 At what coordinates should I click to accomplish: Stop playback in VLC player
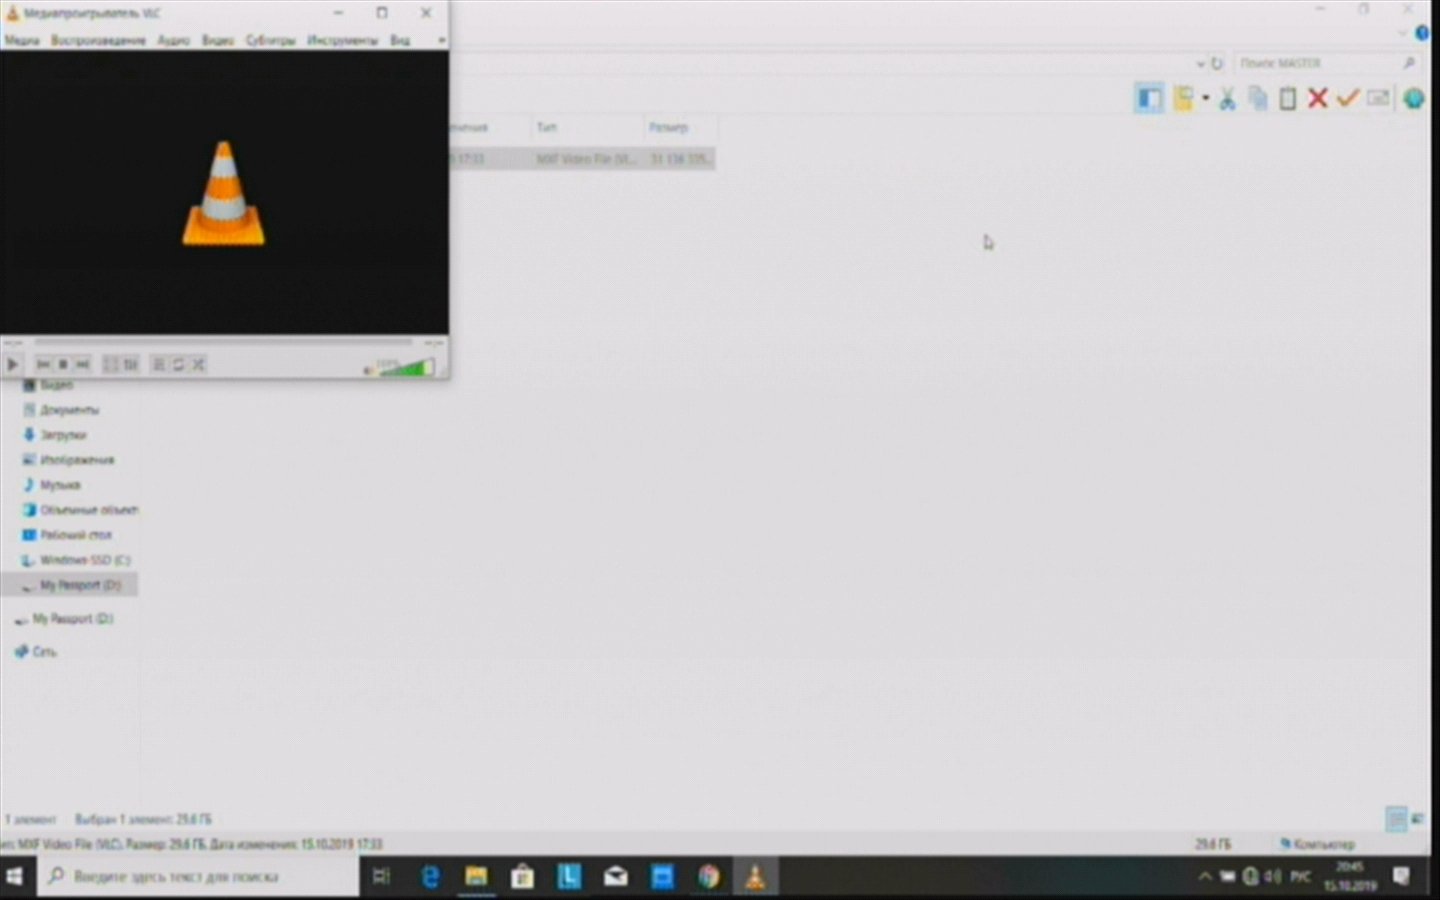[63, 365]
